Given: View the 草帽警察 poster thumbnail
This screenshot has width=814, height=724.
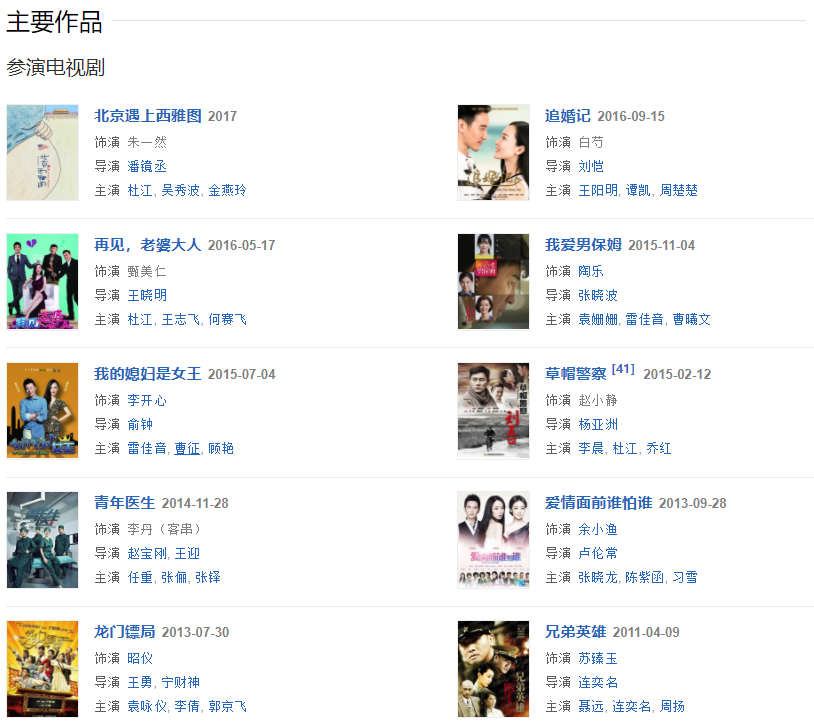Looking at the screenshot, I should pyautogui.click(x=493, y=411).
